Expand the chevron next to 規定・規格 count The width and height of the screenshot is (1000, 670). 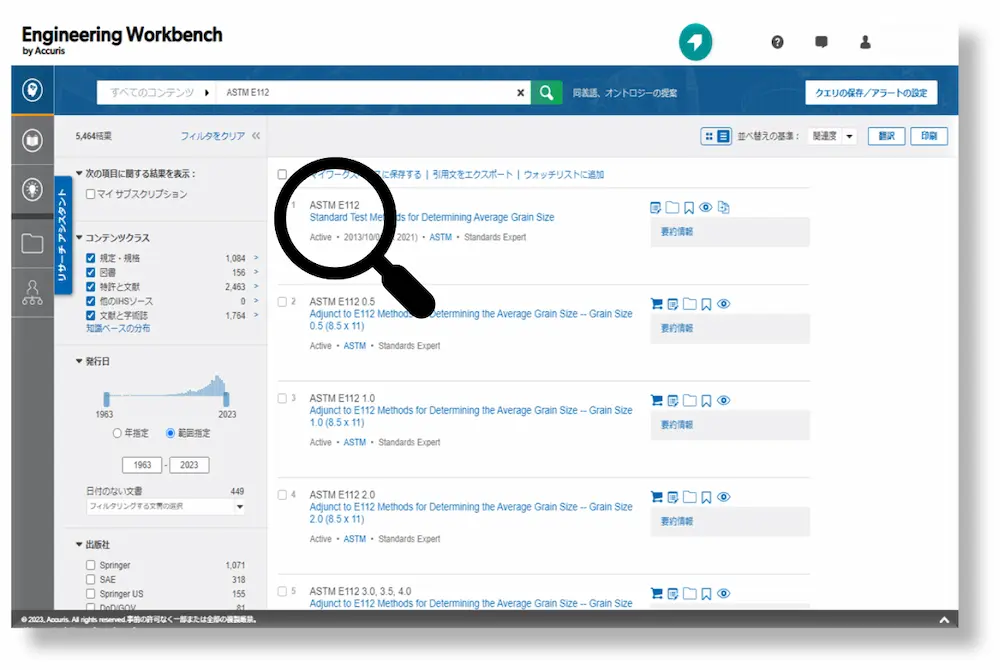256,258
